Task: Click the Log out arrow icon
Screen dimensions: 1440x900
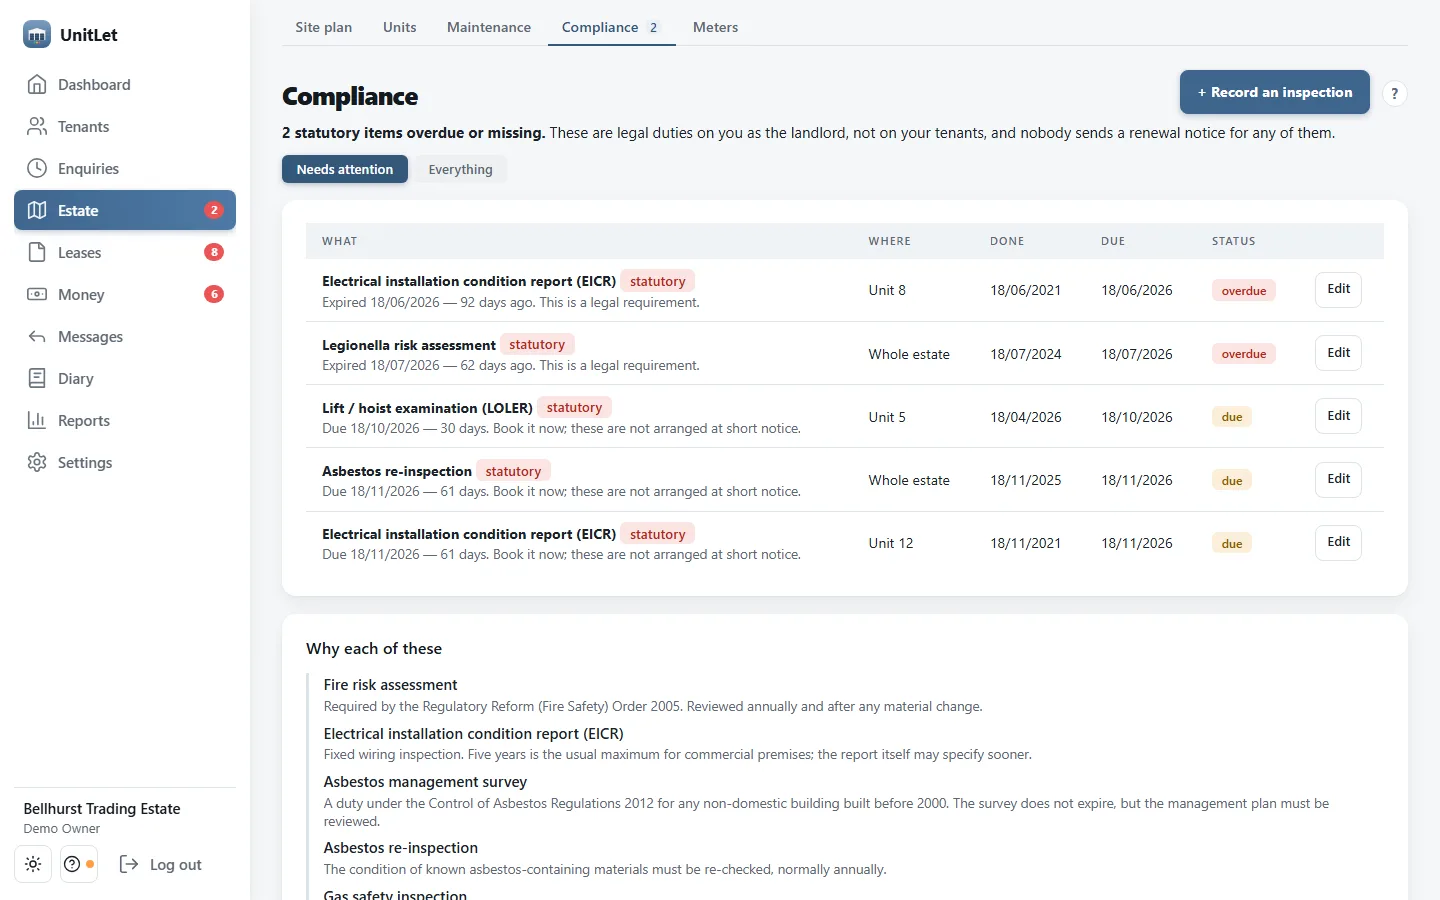Action: [x=129, y=865]
